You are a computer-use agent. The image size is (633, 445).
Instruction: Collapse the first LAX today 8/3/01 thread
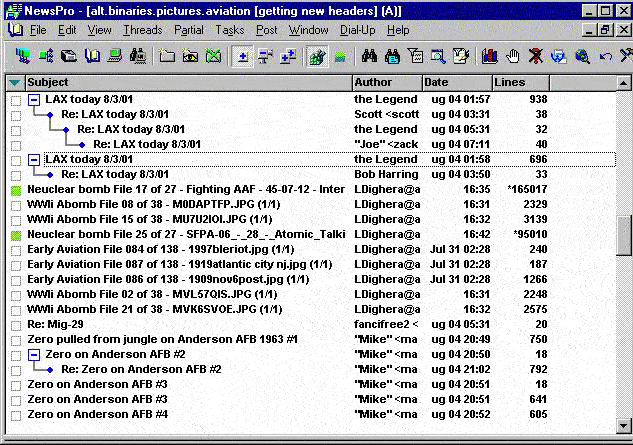(33, 100)
